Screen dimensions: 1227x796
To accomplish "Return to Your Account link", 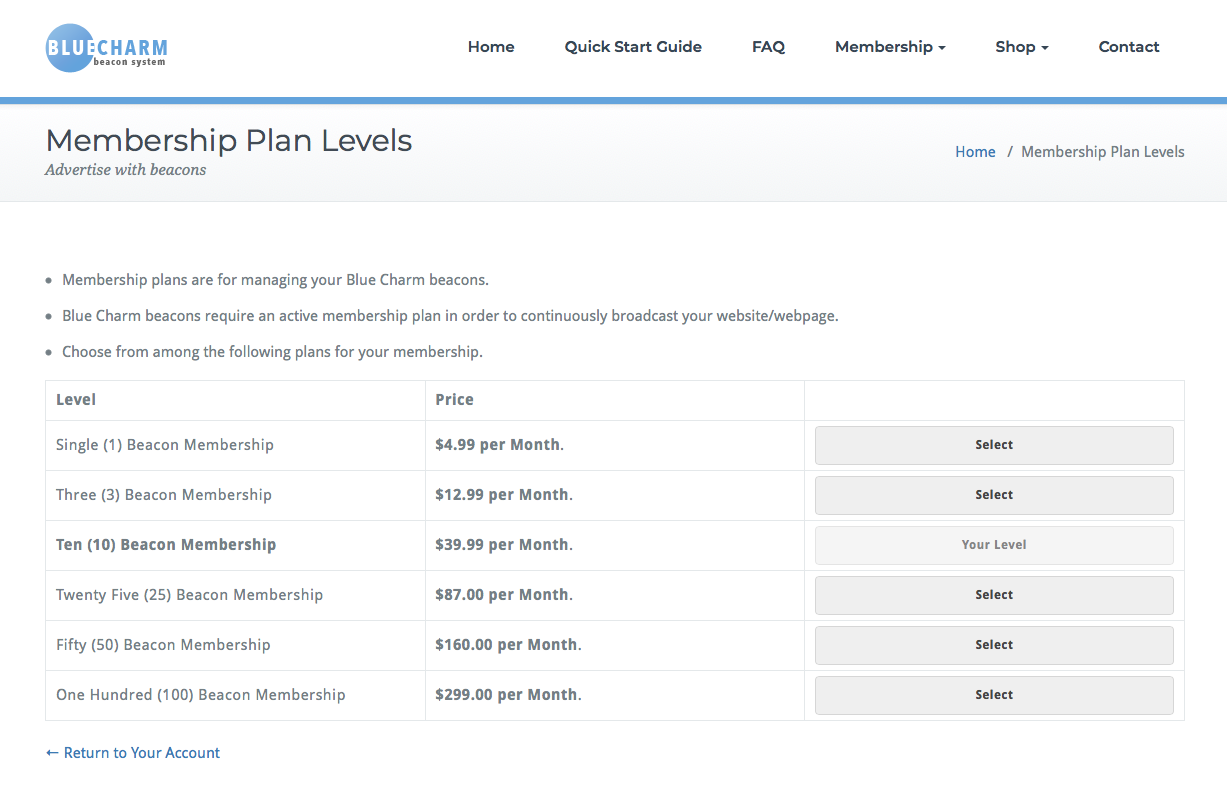I will click(133, 753).
